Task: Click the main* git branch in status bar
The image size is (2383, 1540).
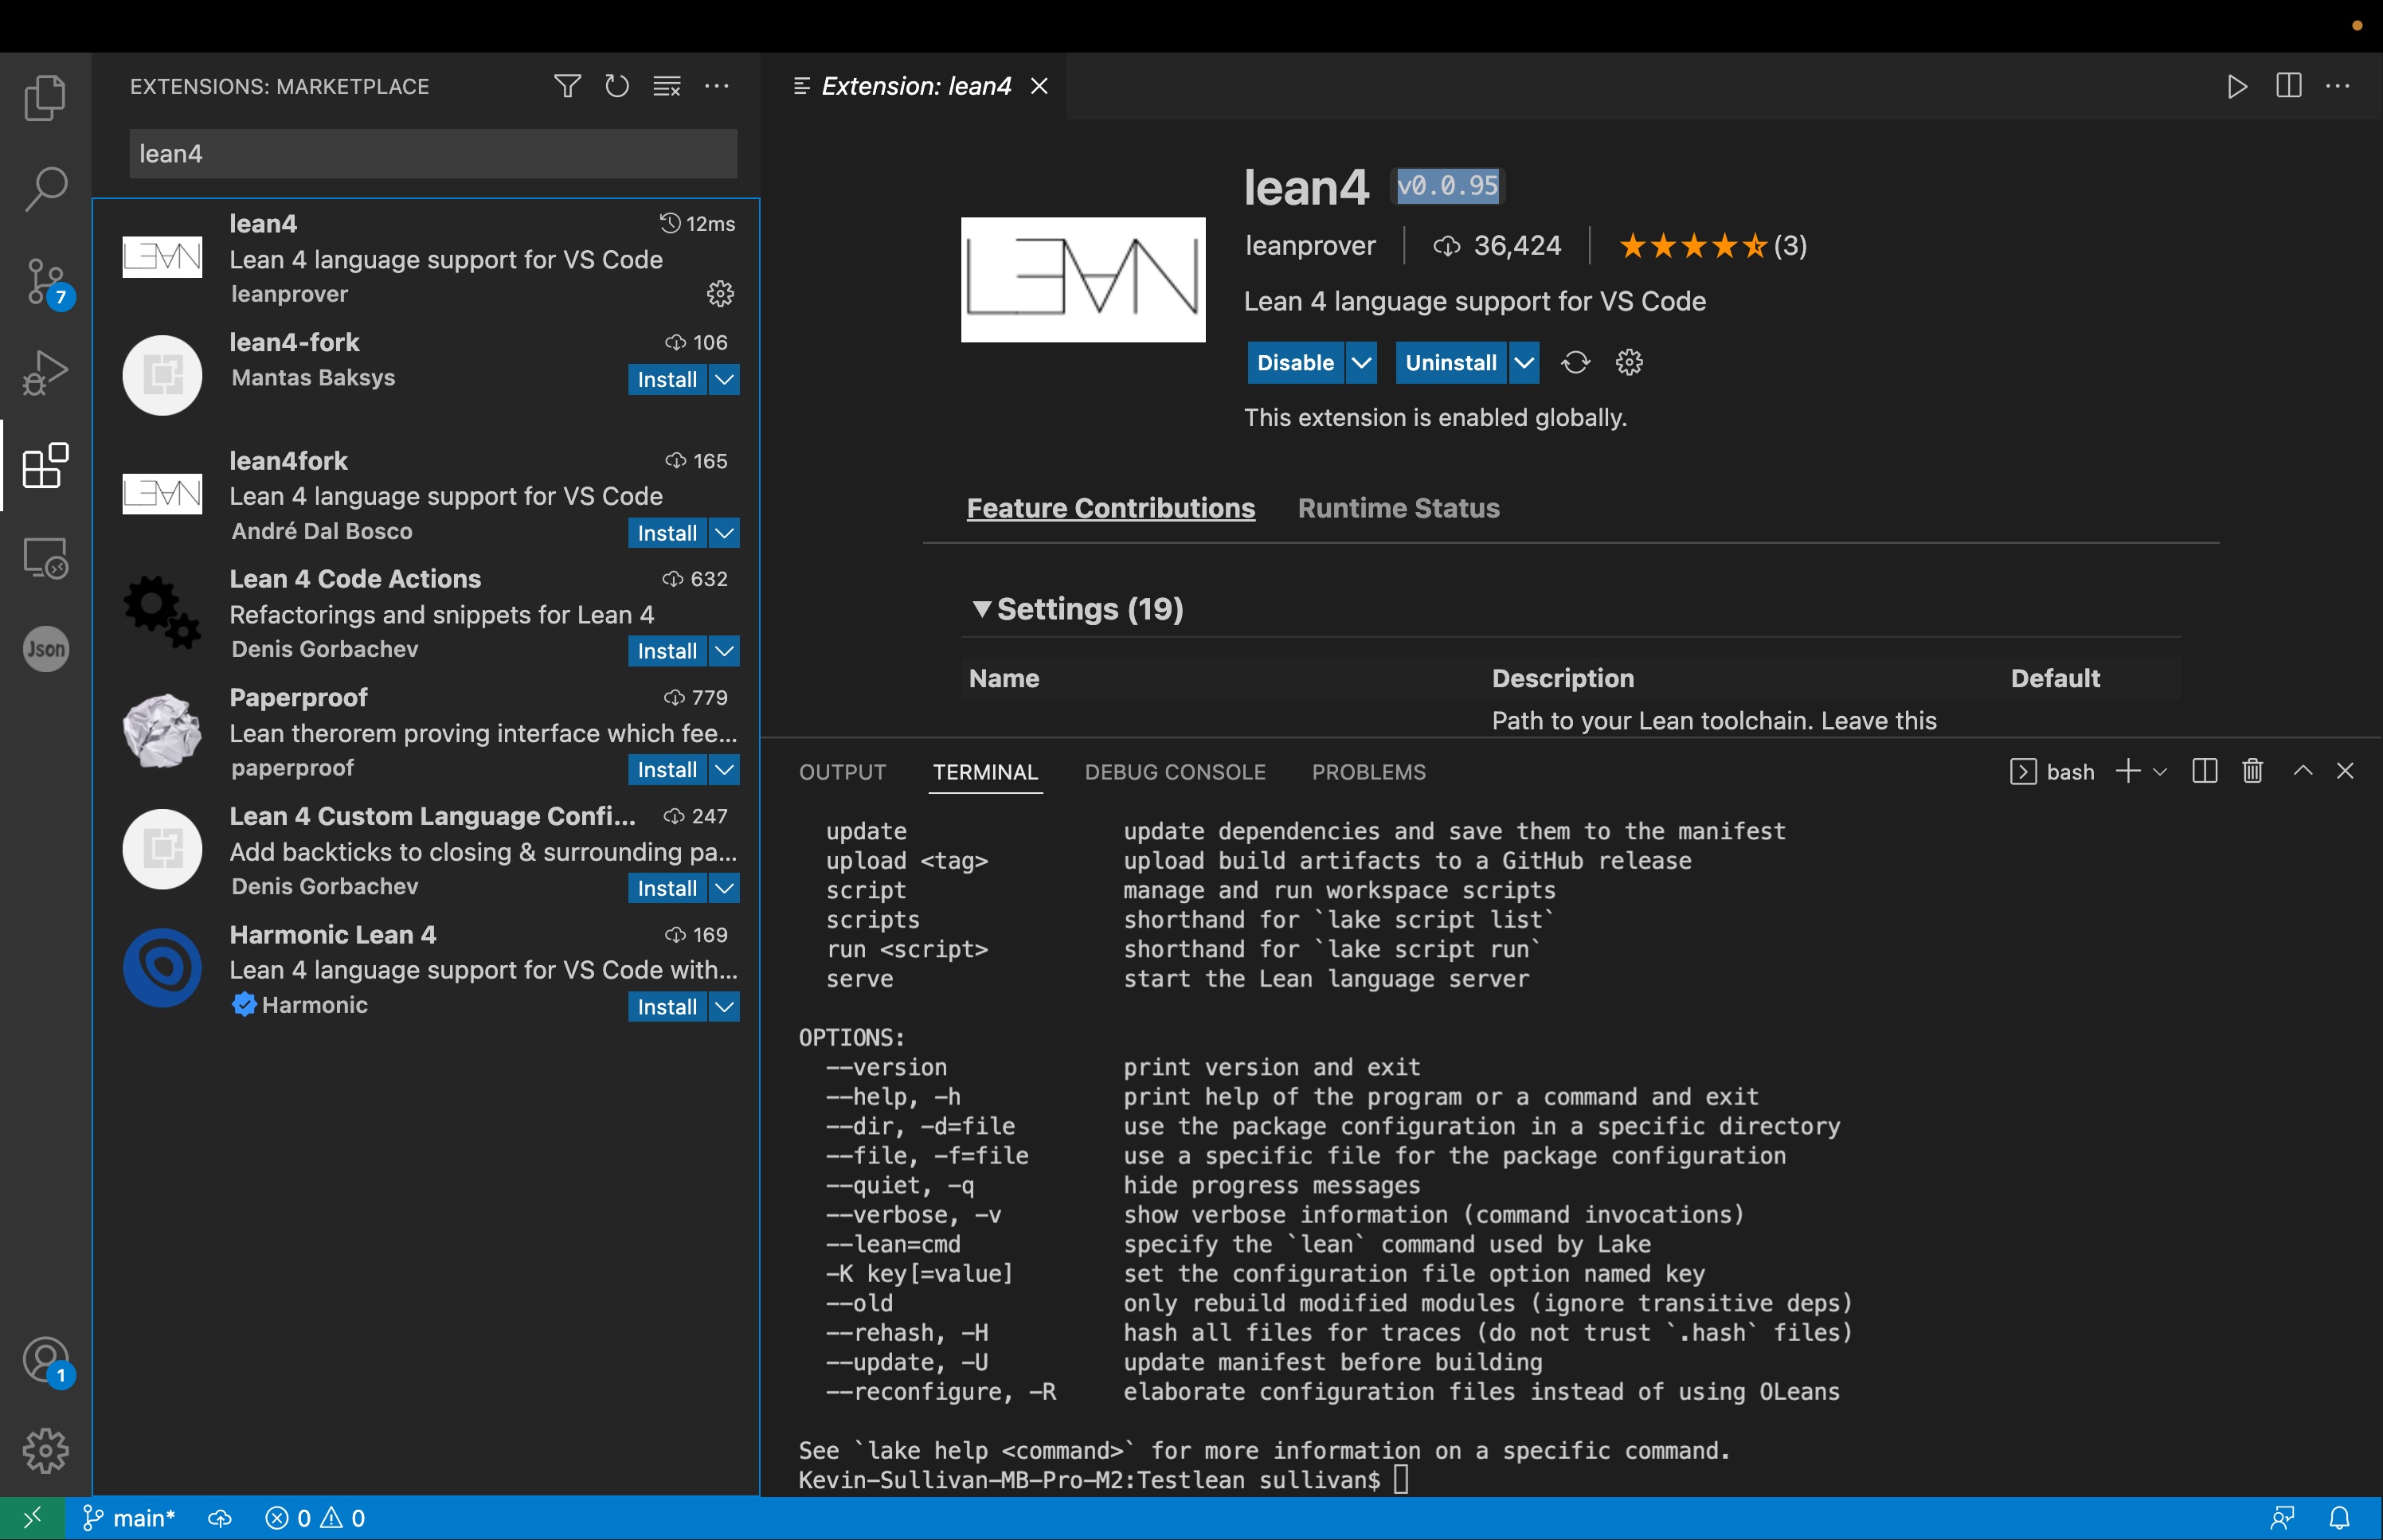Action: pos(129,1518)
